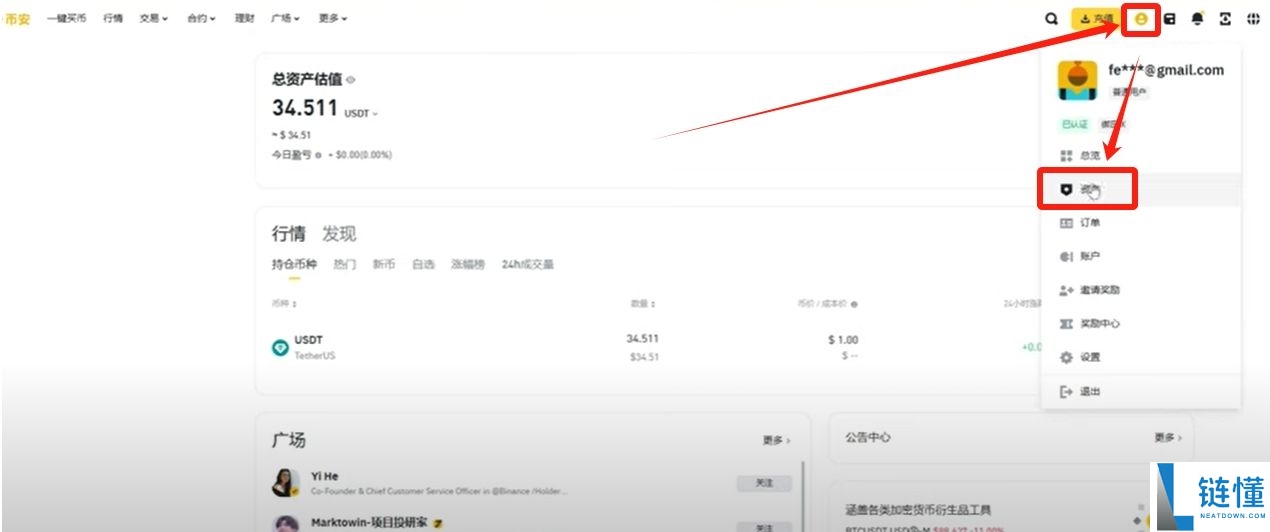
Task: Click the 币安 logo
Action: click(x=15, y=19)
